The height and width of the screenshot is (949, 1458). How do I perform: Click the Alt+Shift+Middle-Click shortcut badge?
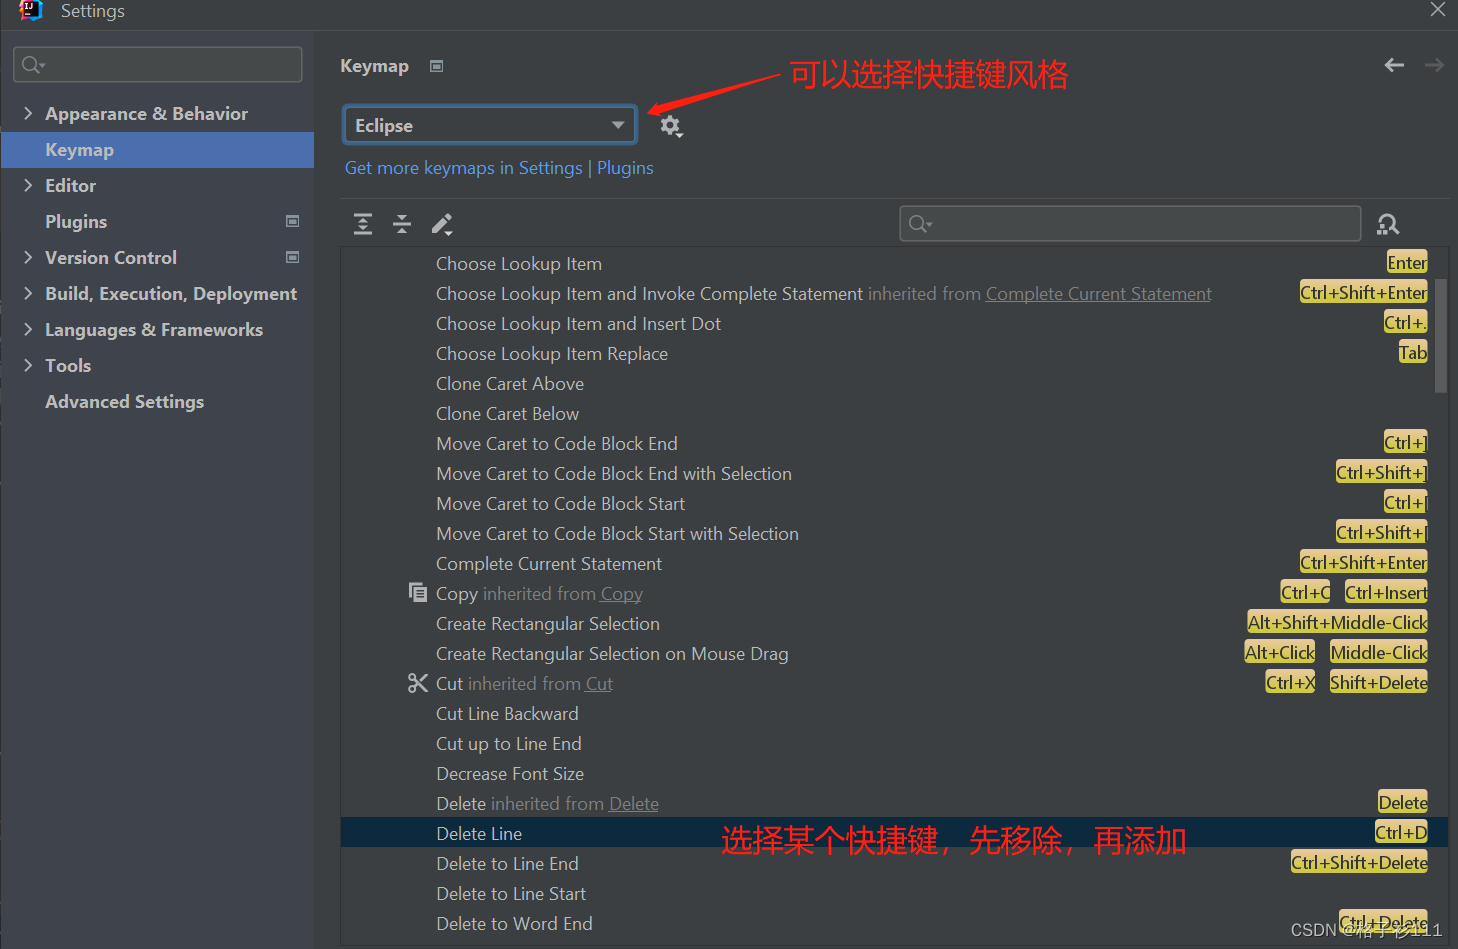click(1337, 622)
